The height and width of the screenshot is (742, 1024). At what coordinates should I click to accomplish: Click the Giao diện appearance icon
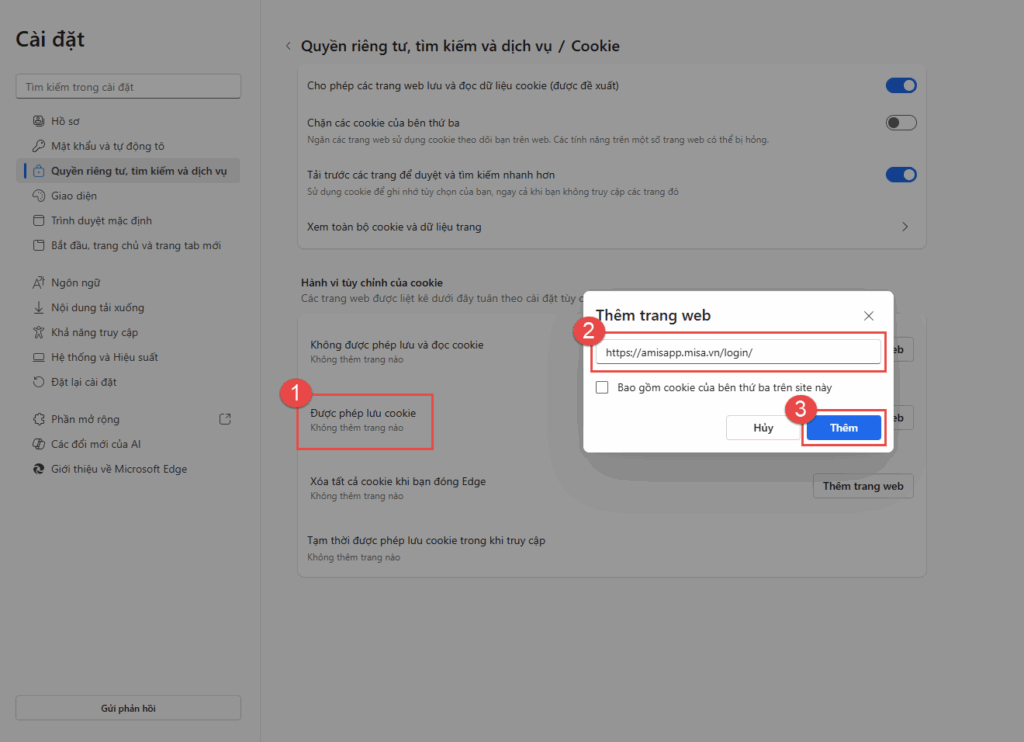click(38, 196)
